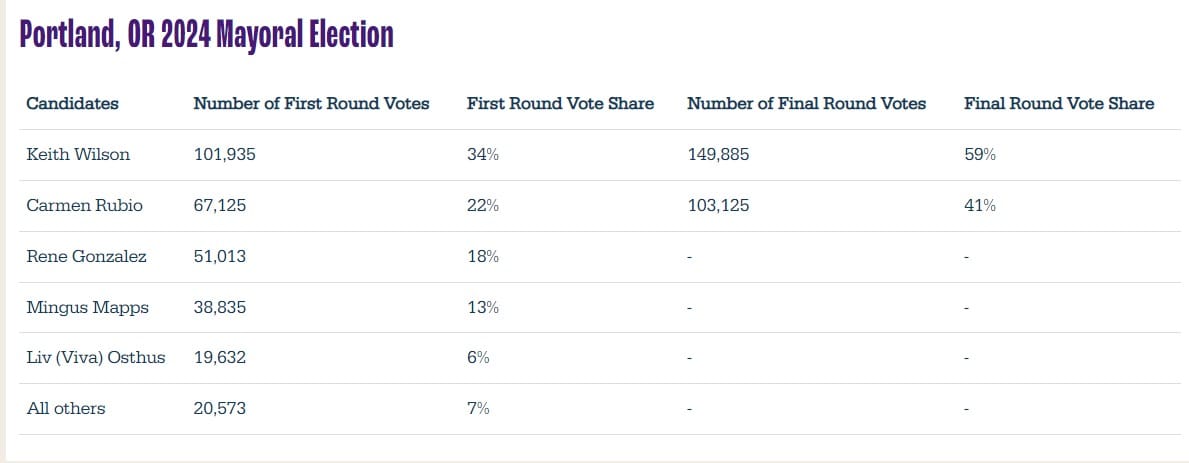
Task: Select the Number of First Round Votes header
Action: pos(311,104)
